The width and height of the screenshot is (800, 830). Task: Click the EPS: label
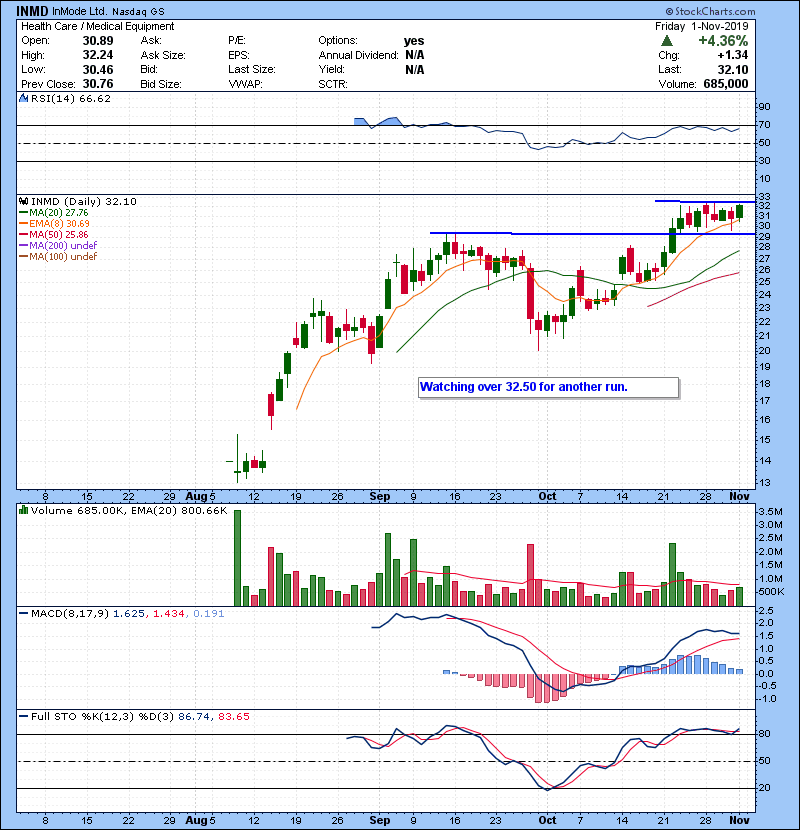[239, 55]
